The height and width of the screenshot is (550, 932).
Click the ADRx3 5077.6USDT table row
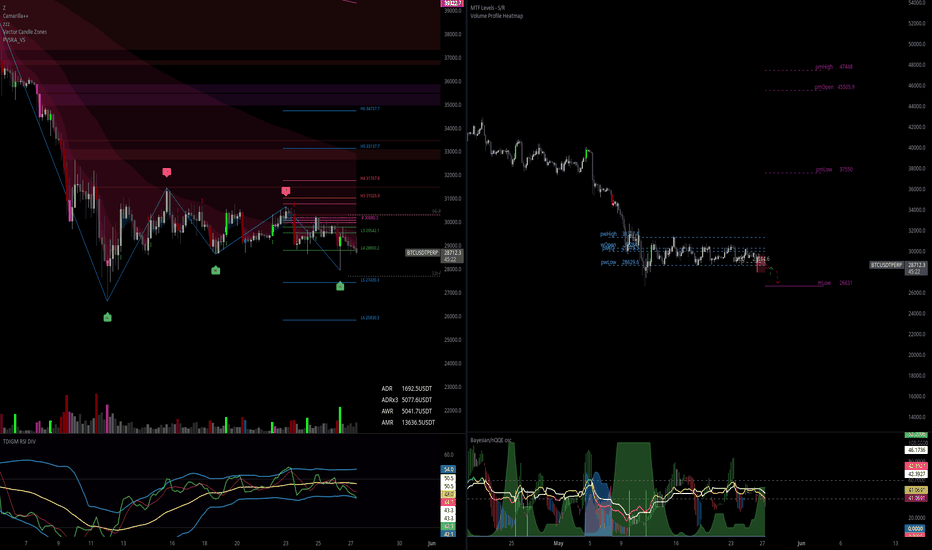[x=407, y=400]
